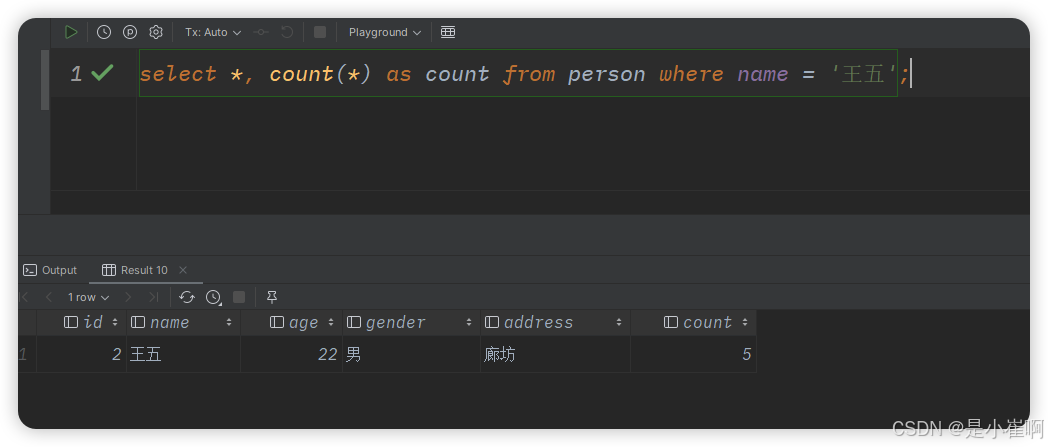
Task: Select count cell with value 5
Action: click(693, 354)
